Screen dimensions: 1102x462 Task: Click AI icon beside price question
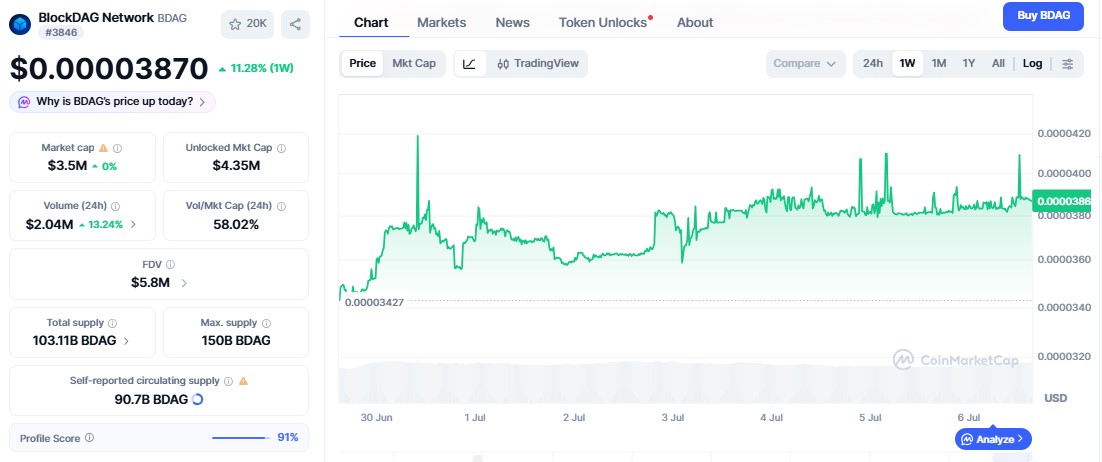click(x=24, y=102)
